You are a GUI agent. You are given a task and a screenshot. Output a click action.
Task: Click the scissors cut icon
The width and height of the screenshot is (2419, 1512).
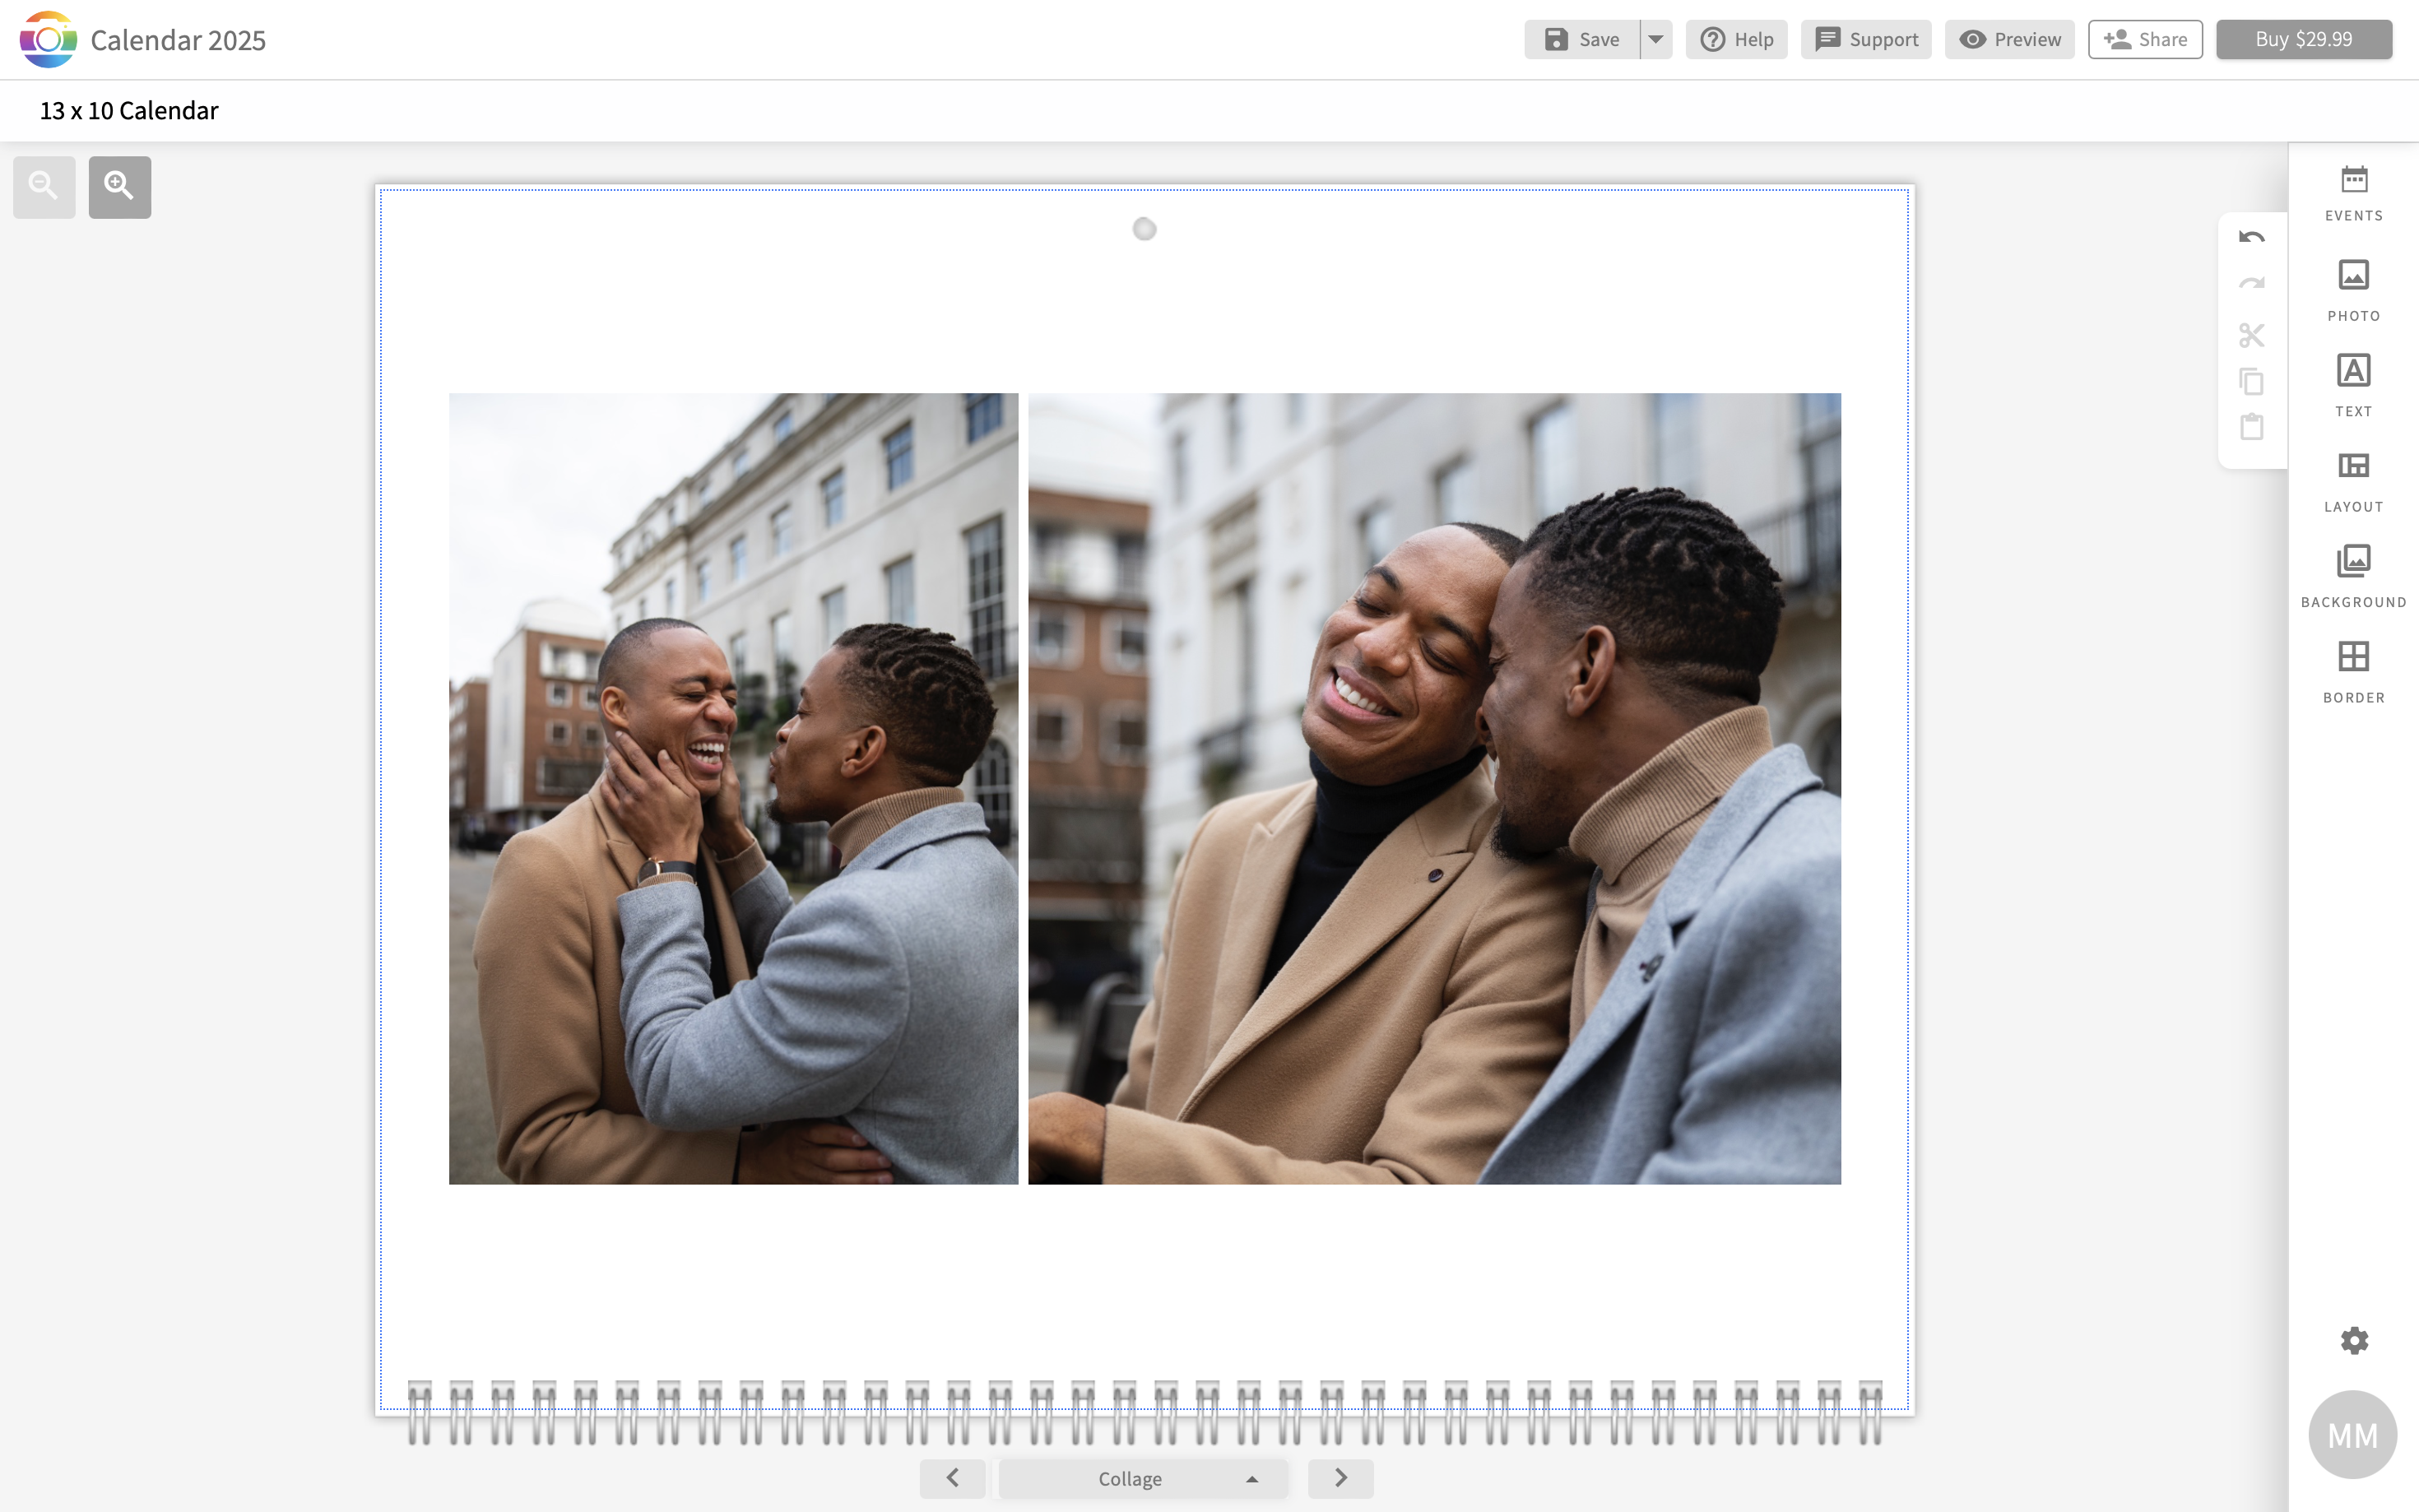coord(2251,335)
